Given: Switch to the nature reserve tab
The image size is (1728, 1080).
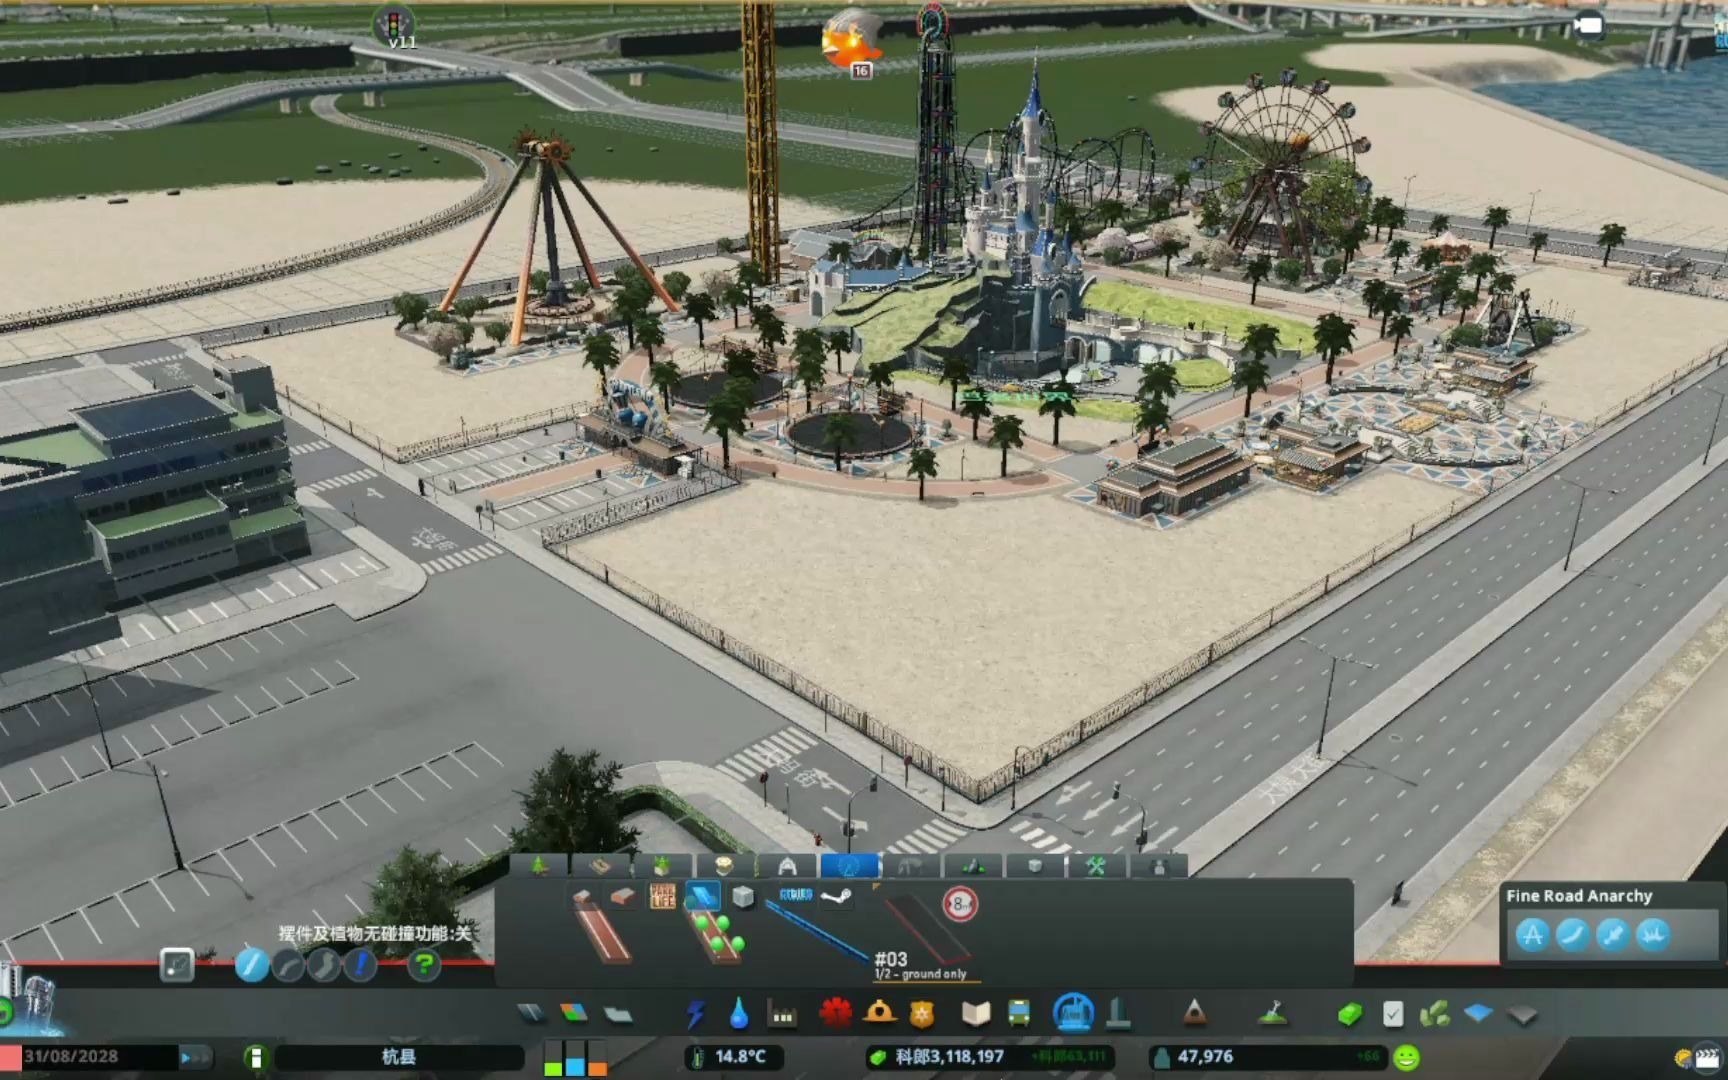Looking at the screenshot, I should [x=973, y=865].
